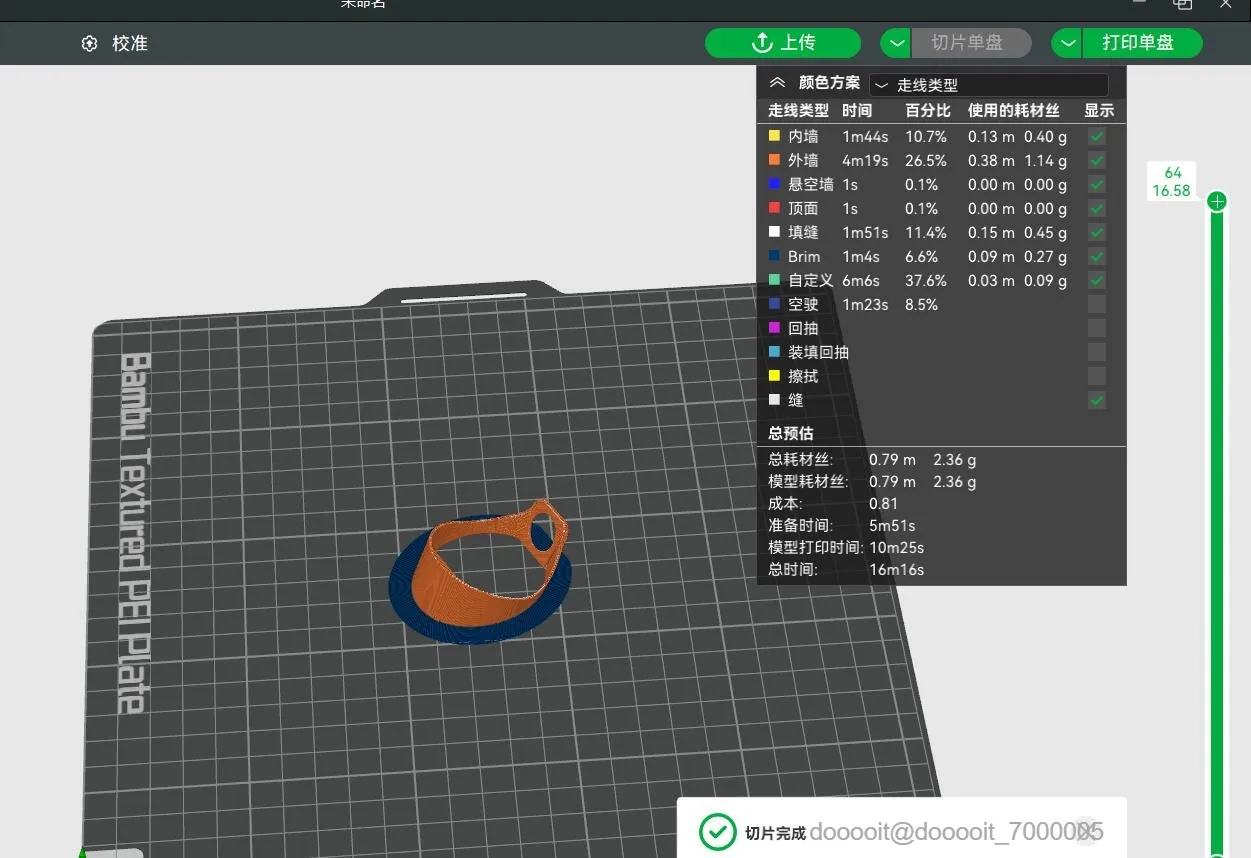1251x858 pixels.
Task: Enable display checkbox for 擦拭
Action: point(1097,376)
